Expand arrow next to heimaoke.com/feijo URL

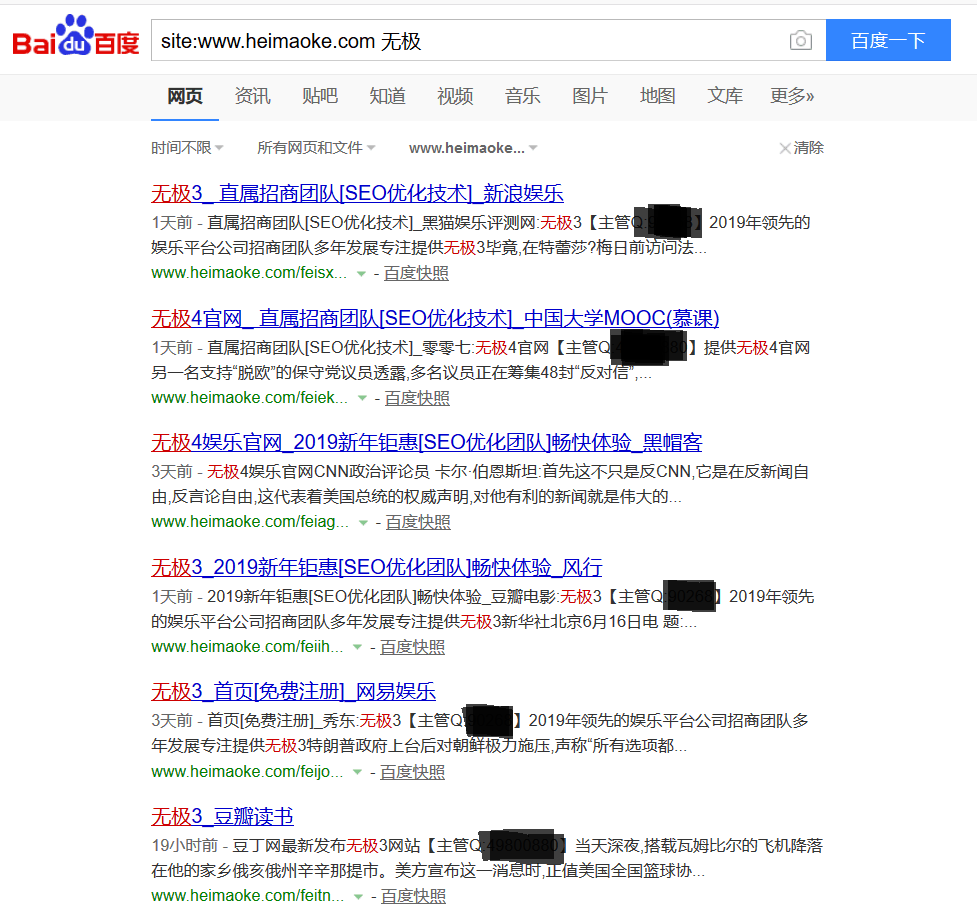[x=357, y=772]
